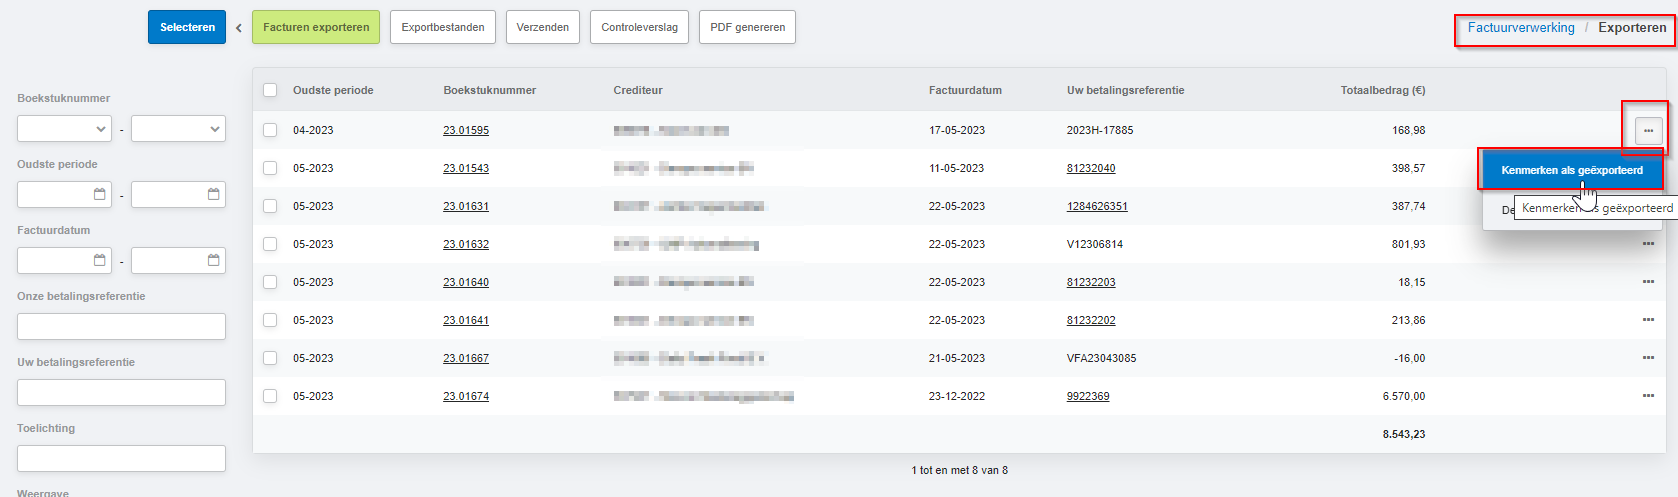
Task: Go to Factuurverwerking breadcrumb
Action: [x=1521, y=27]
